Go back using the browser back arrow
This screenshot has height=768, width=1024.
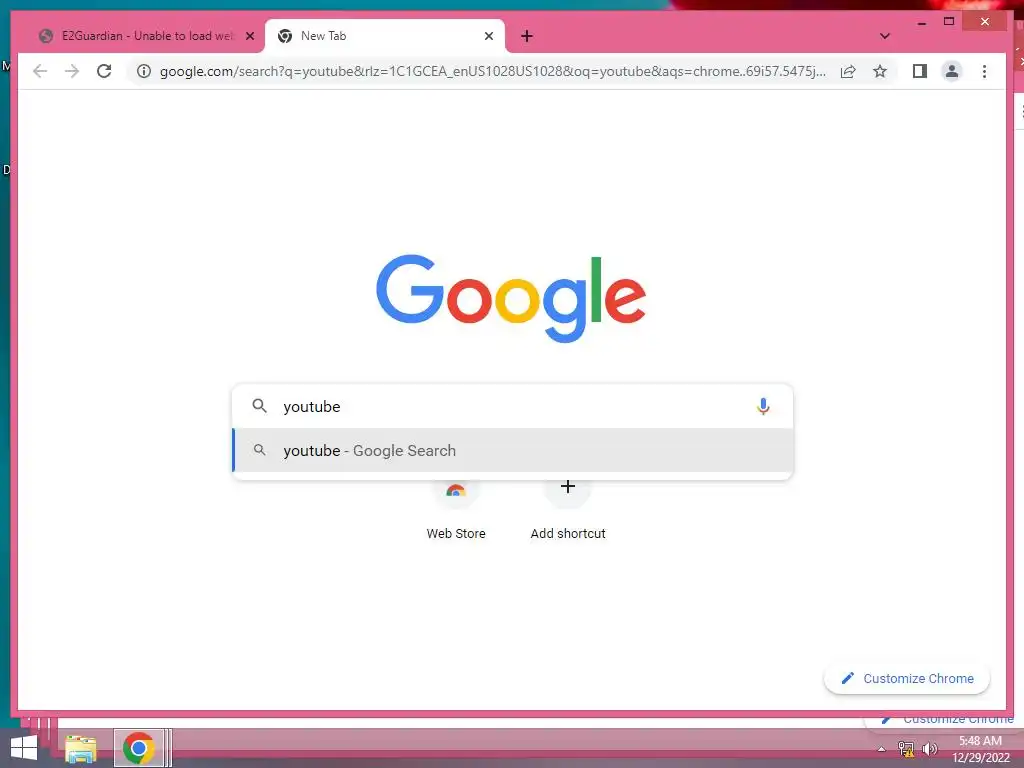coord(40,71)
